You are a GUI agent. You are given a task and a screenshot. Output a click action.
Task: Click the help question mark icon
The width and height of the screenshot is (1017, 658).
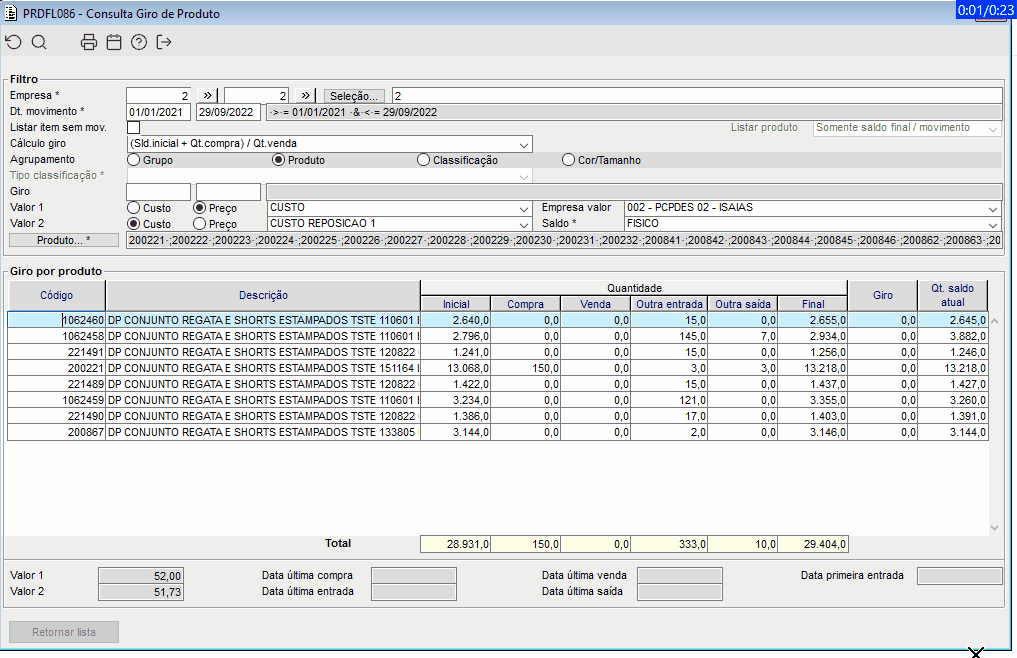139,42
